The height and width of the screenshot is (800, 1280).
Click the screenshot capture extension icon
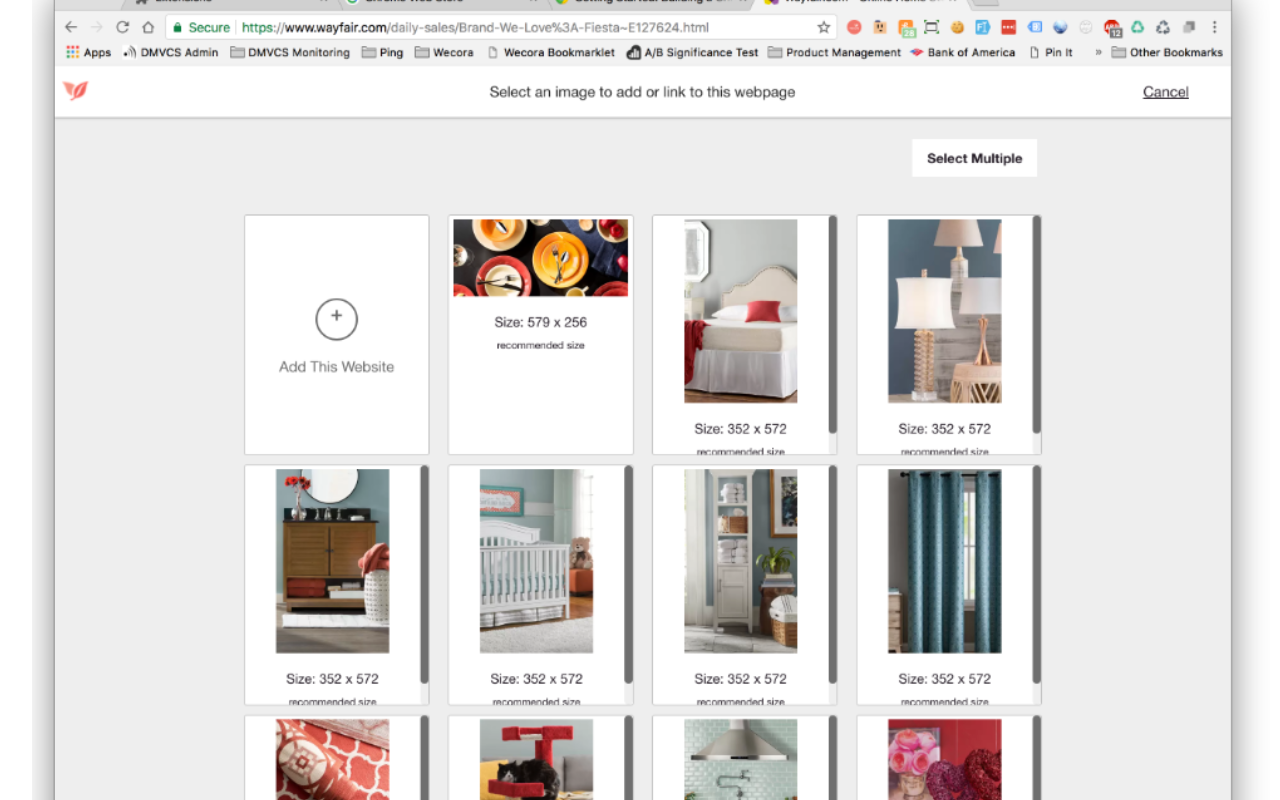point(931,27)
